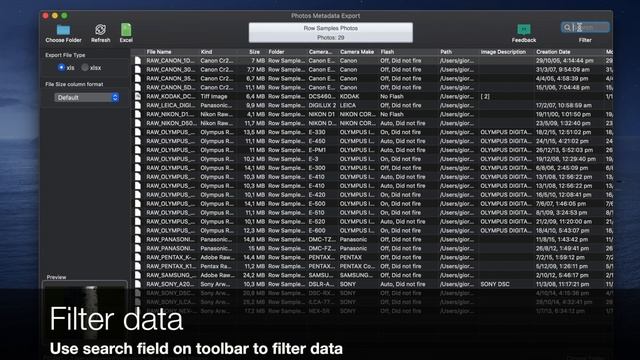Select the DCS460 camera cell
This screenshot has width=640, height=360.
coord(321,96)
